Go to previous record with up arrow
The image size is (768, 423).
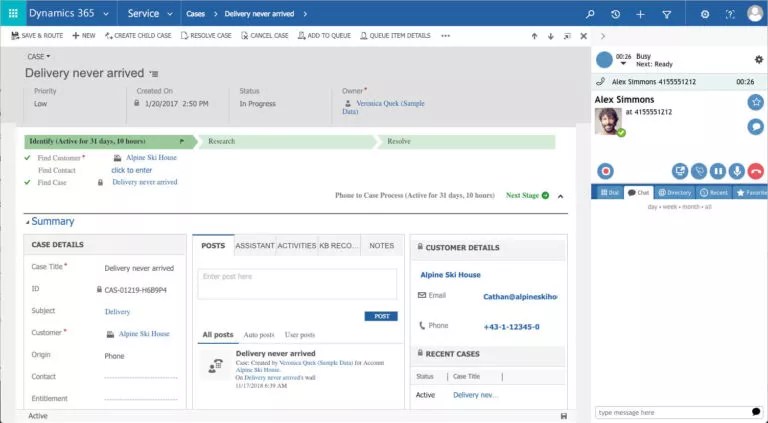534,36
